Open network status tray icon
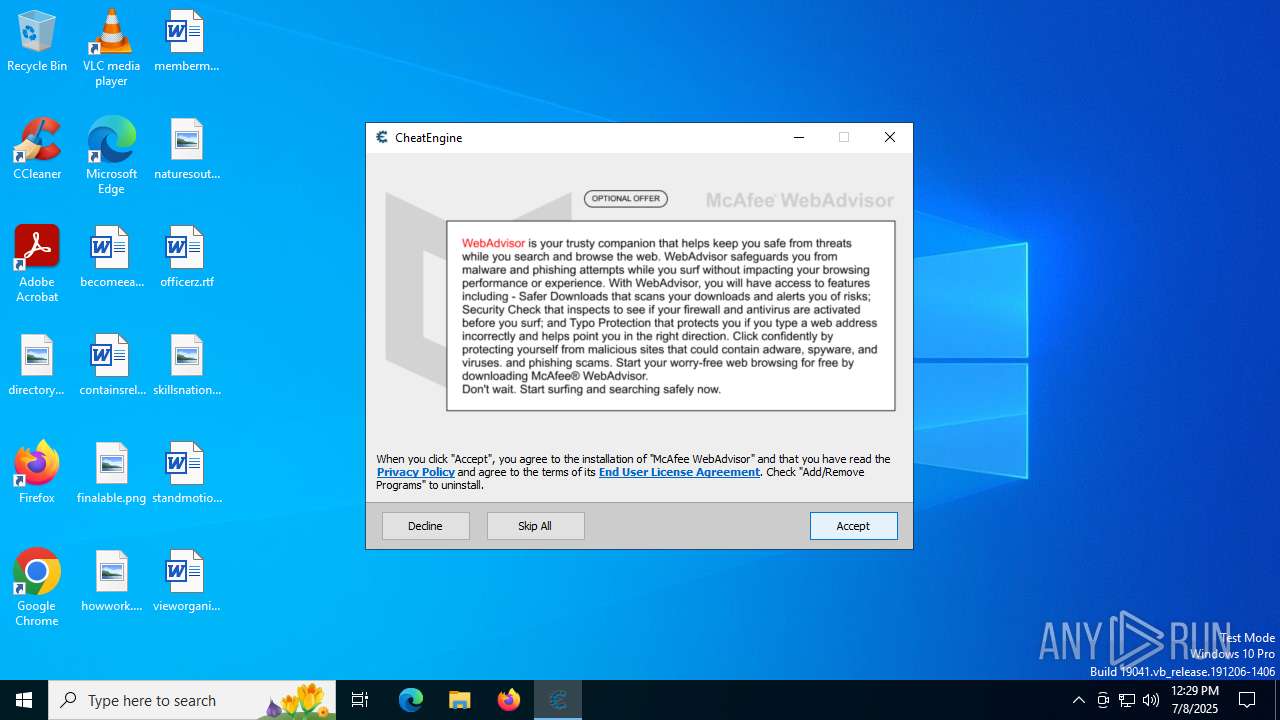 [1127, 700]
